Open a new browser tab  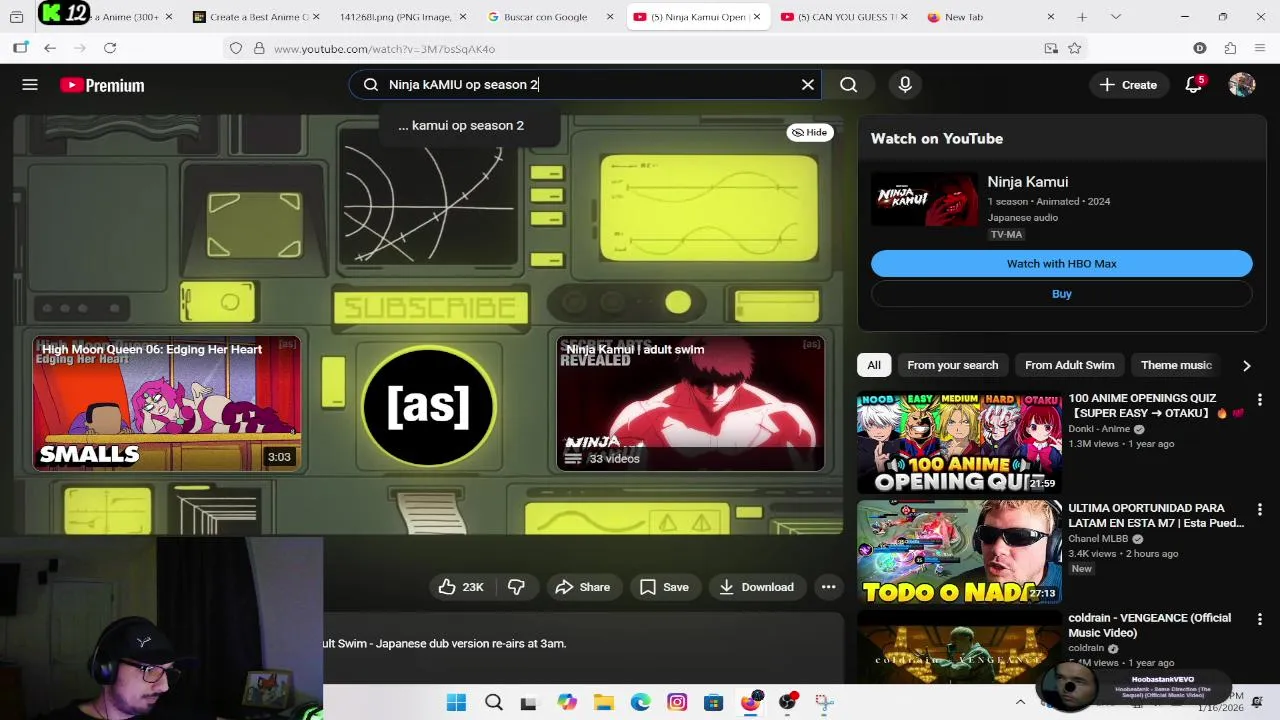tap(1082, 17)
